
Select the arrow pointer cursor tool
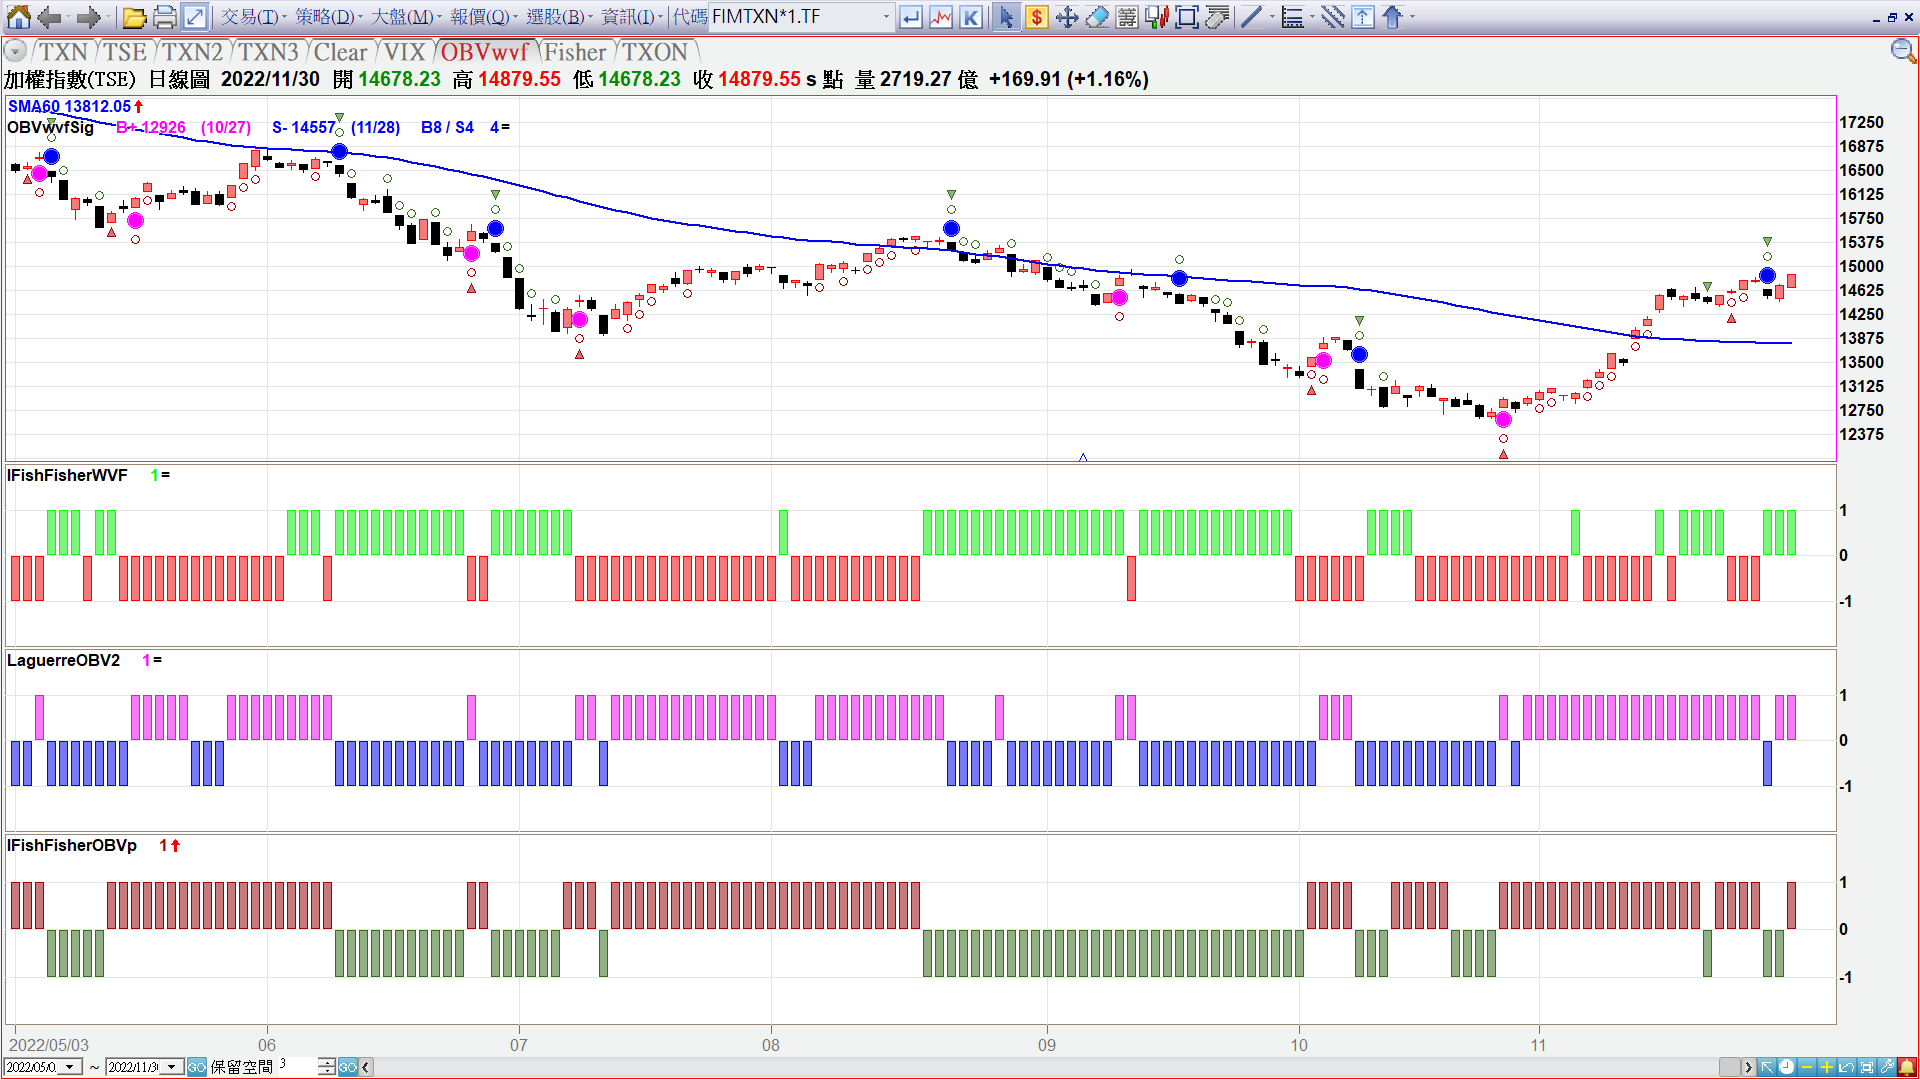click(x=1006, y=17)
